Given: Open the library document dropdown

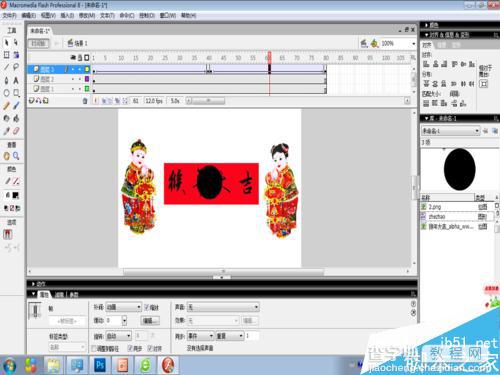Looking at the screenshot, I should click(x=451, y=131).
